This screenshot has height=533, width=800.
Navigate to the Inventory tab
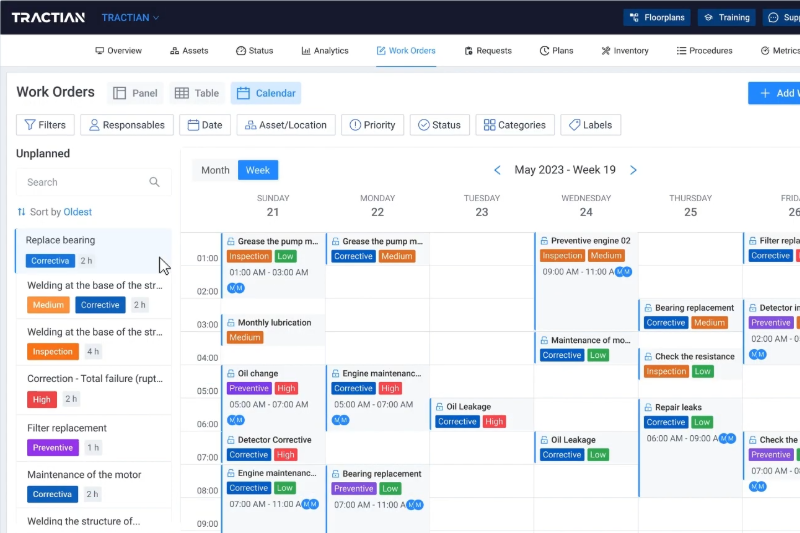624,50
